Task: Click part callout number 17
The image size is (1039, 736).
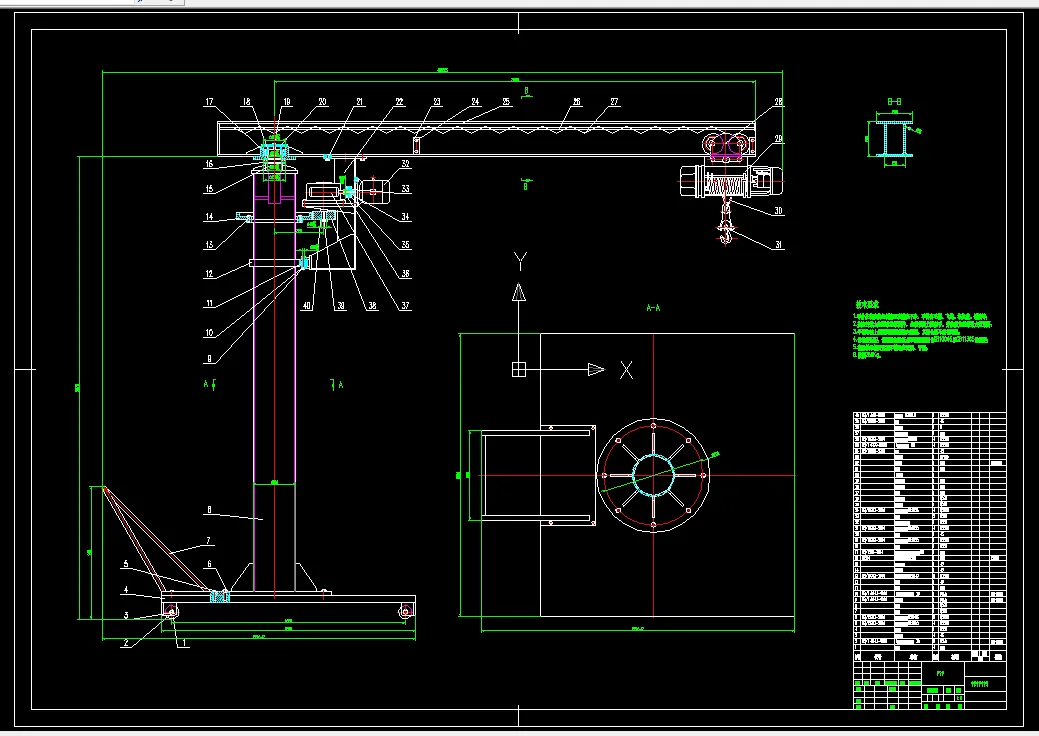Action: tap(209, 102)
